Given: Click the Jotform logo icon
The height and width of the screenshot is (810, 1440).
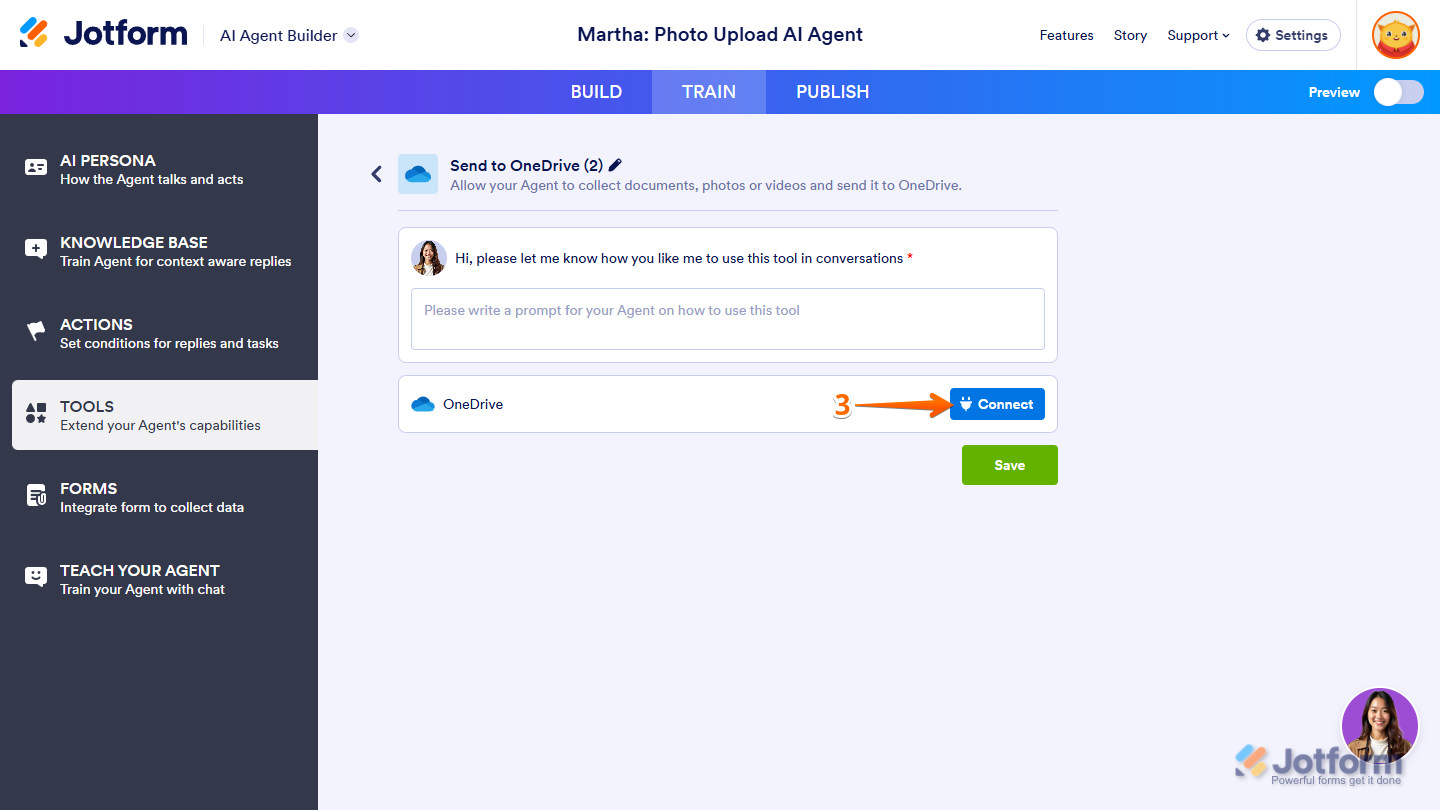Looking at the screenshot, I should [34, 33].
